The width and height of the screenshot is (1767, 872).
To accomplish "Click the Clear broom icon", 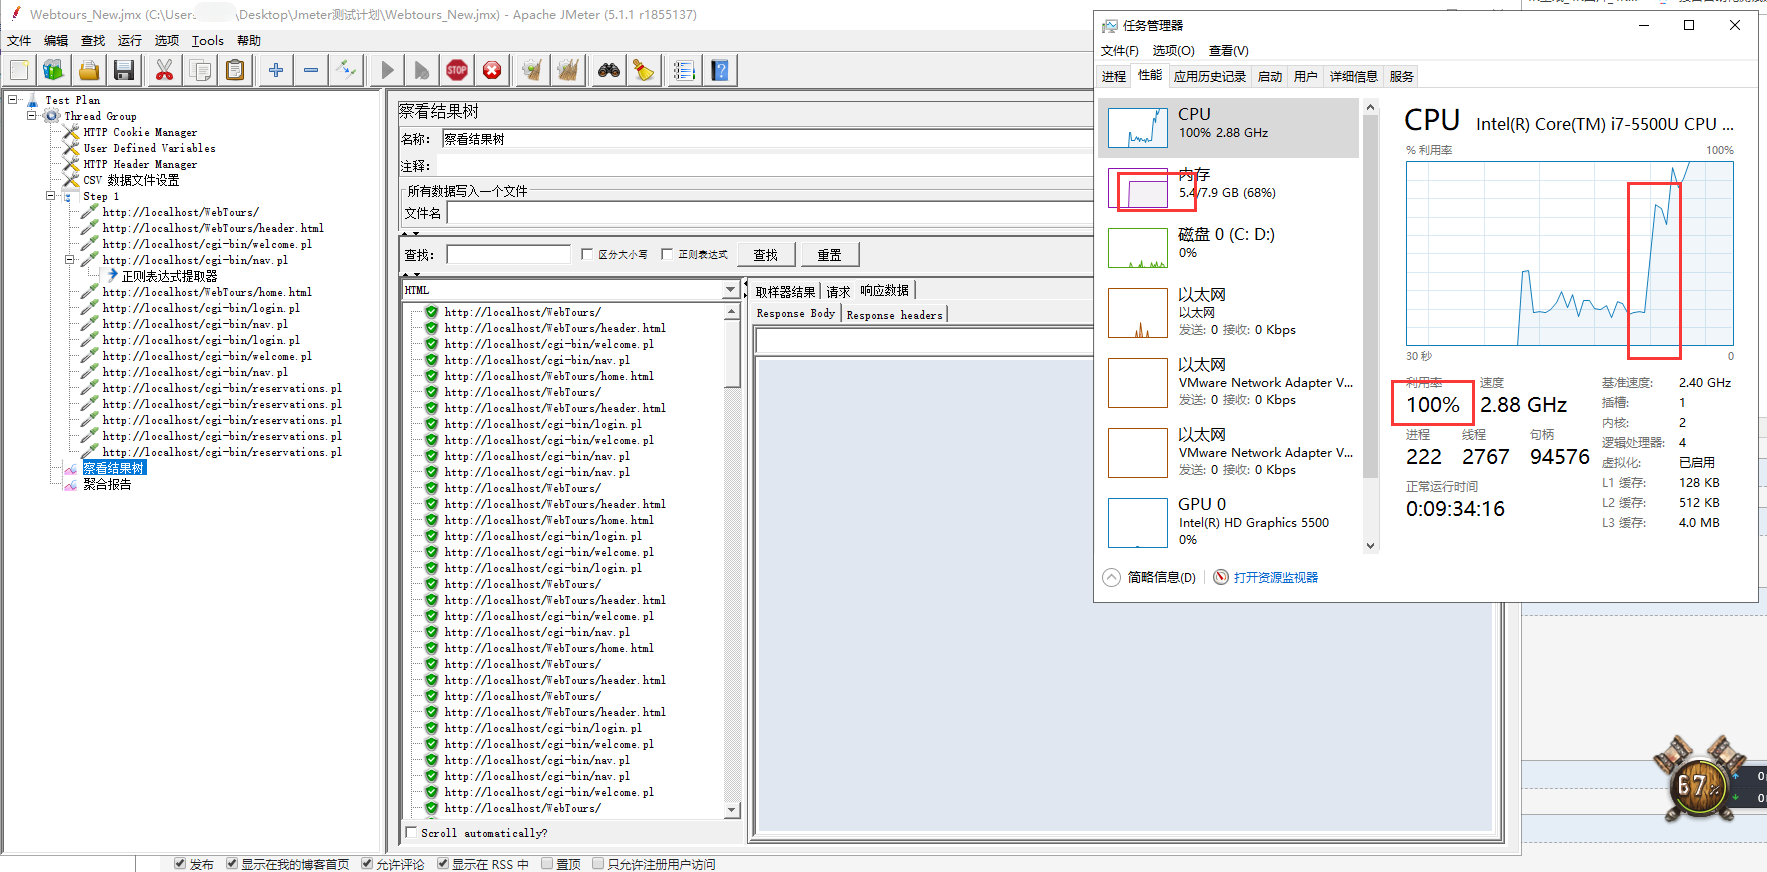I will pyautogui.click(x=533, y=70).
